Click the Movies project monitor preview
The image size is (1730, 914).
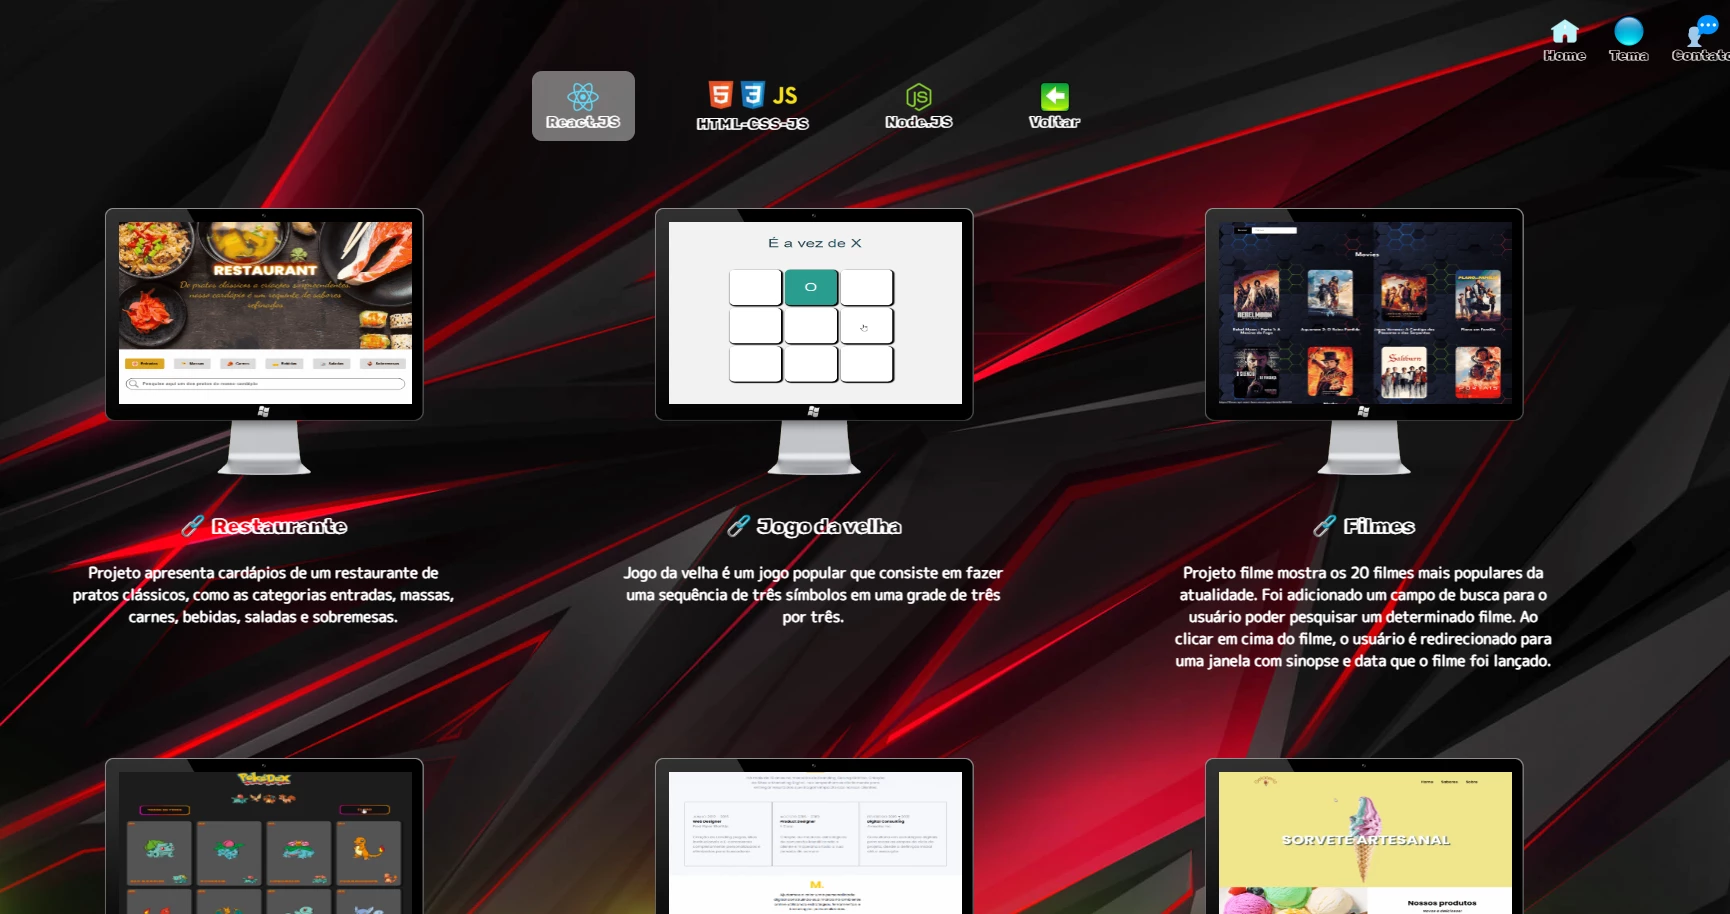point(1364,313)
